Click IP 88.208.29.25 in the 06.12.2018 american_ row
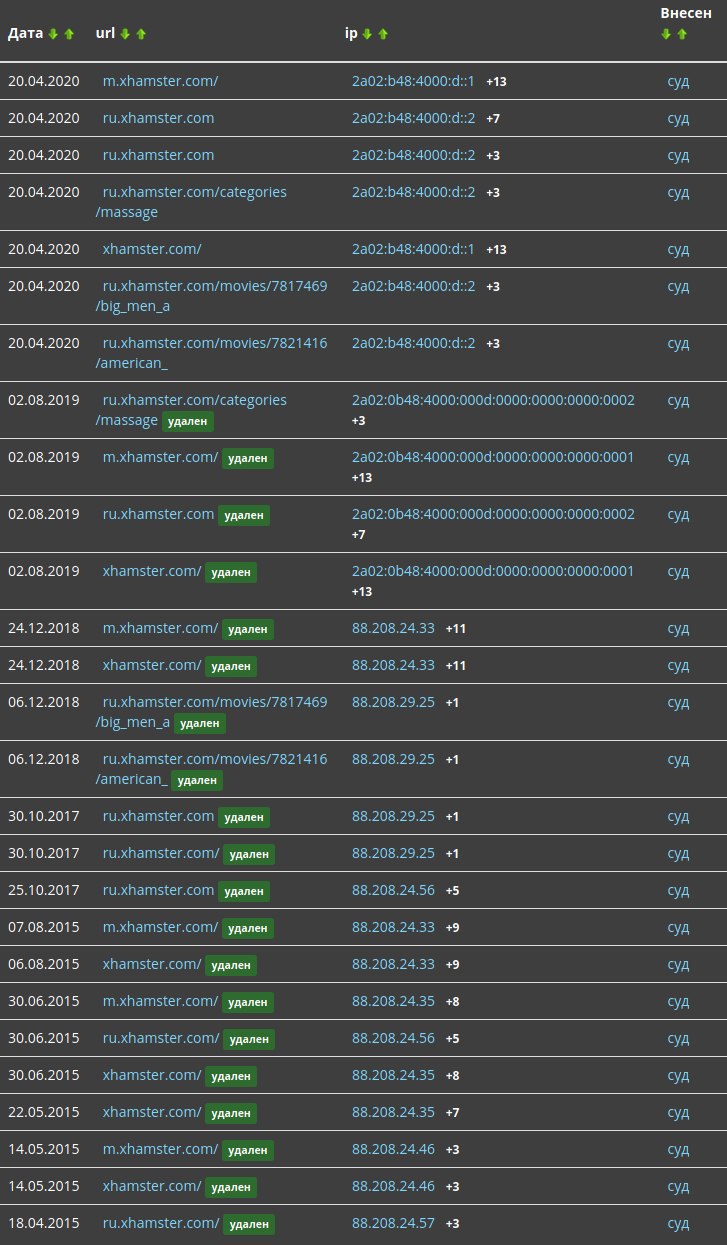Image resolution: width=727 pixels, height=1245 pixels. [x=393, y=760]
